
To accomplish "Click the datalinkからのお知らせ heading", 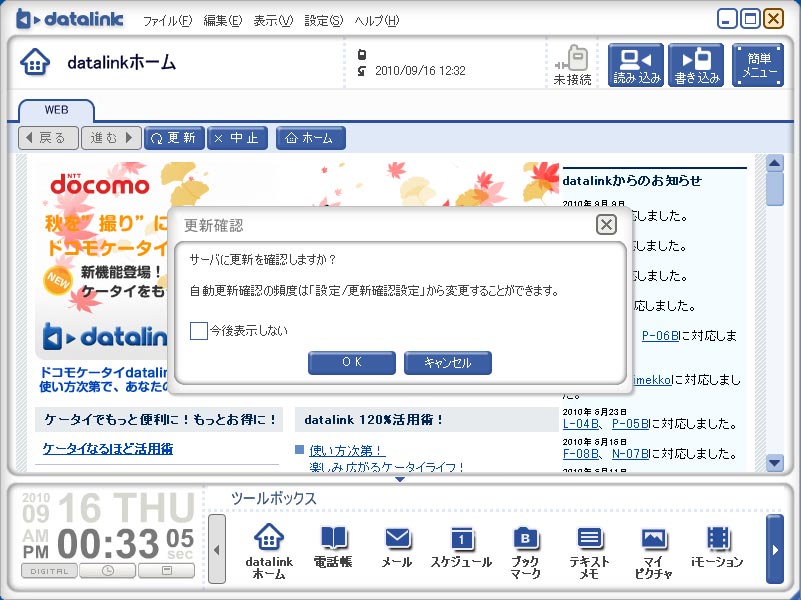I will pos(632,180).
